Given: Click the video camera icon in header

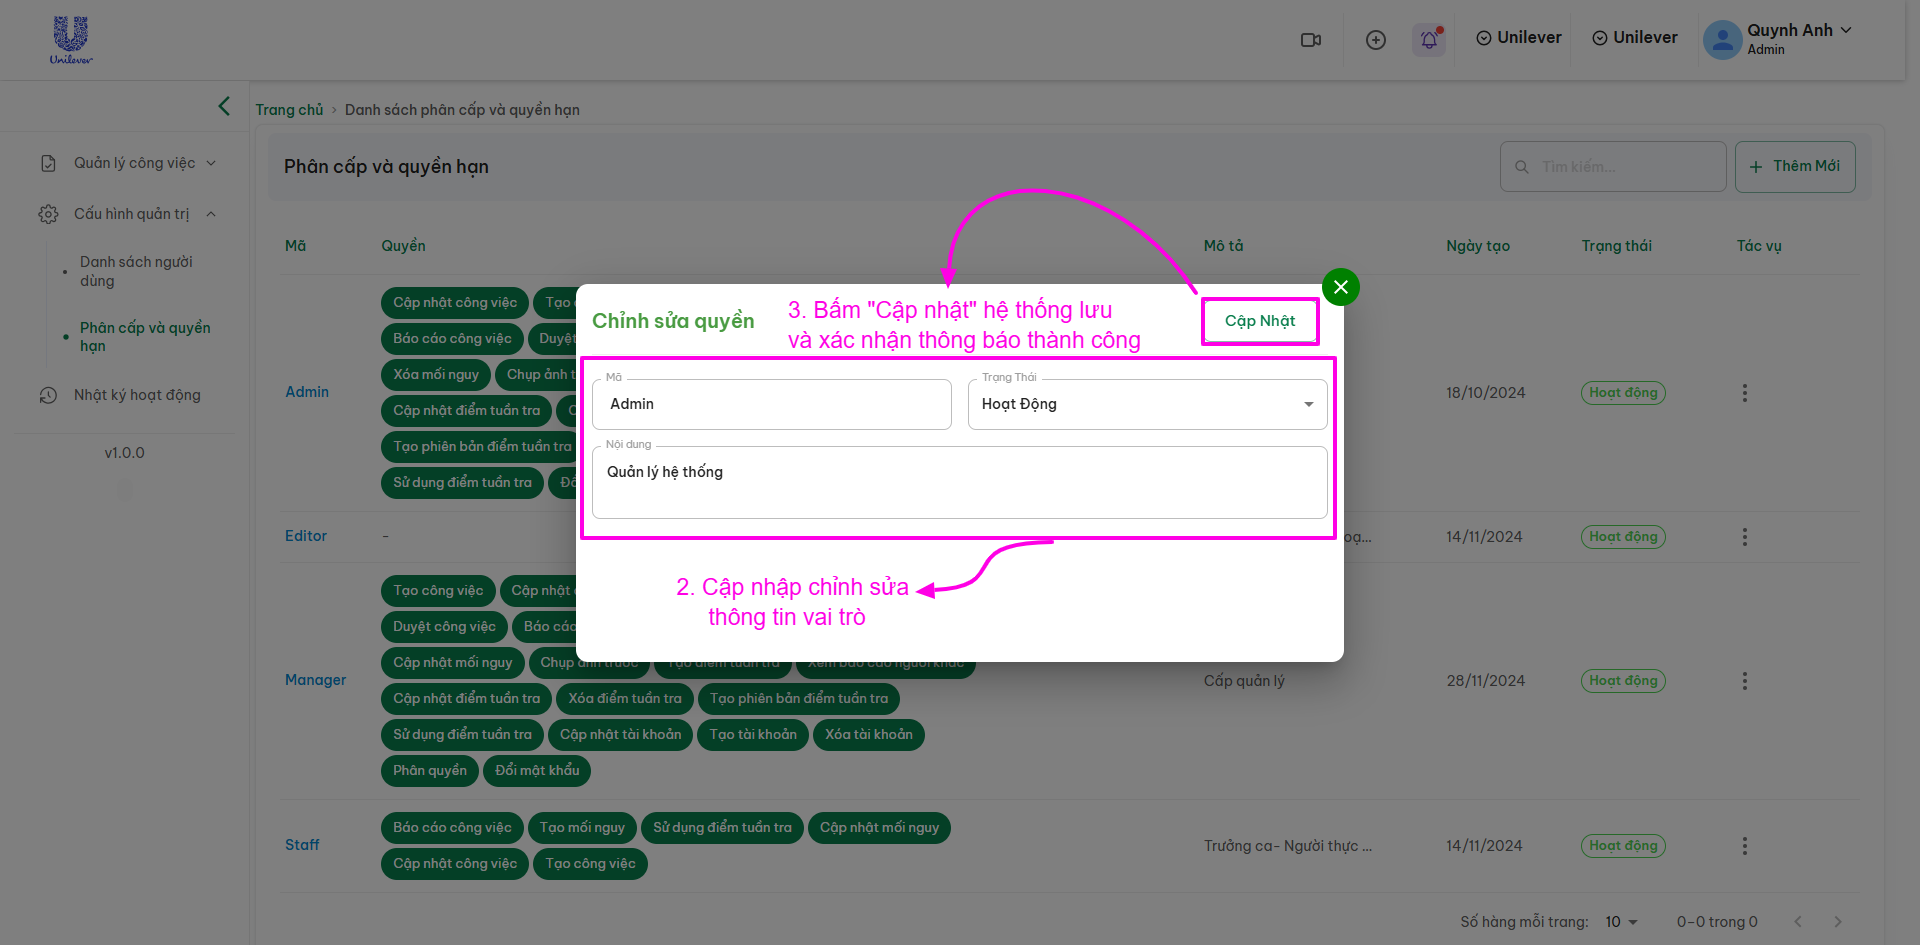Looking at the screenshot, I should (x=1310, y=40).
